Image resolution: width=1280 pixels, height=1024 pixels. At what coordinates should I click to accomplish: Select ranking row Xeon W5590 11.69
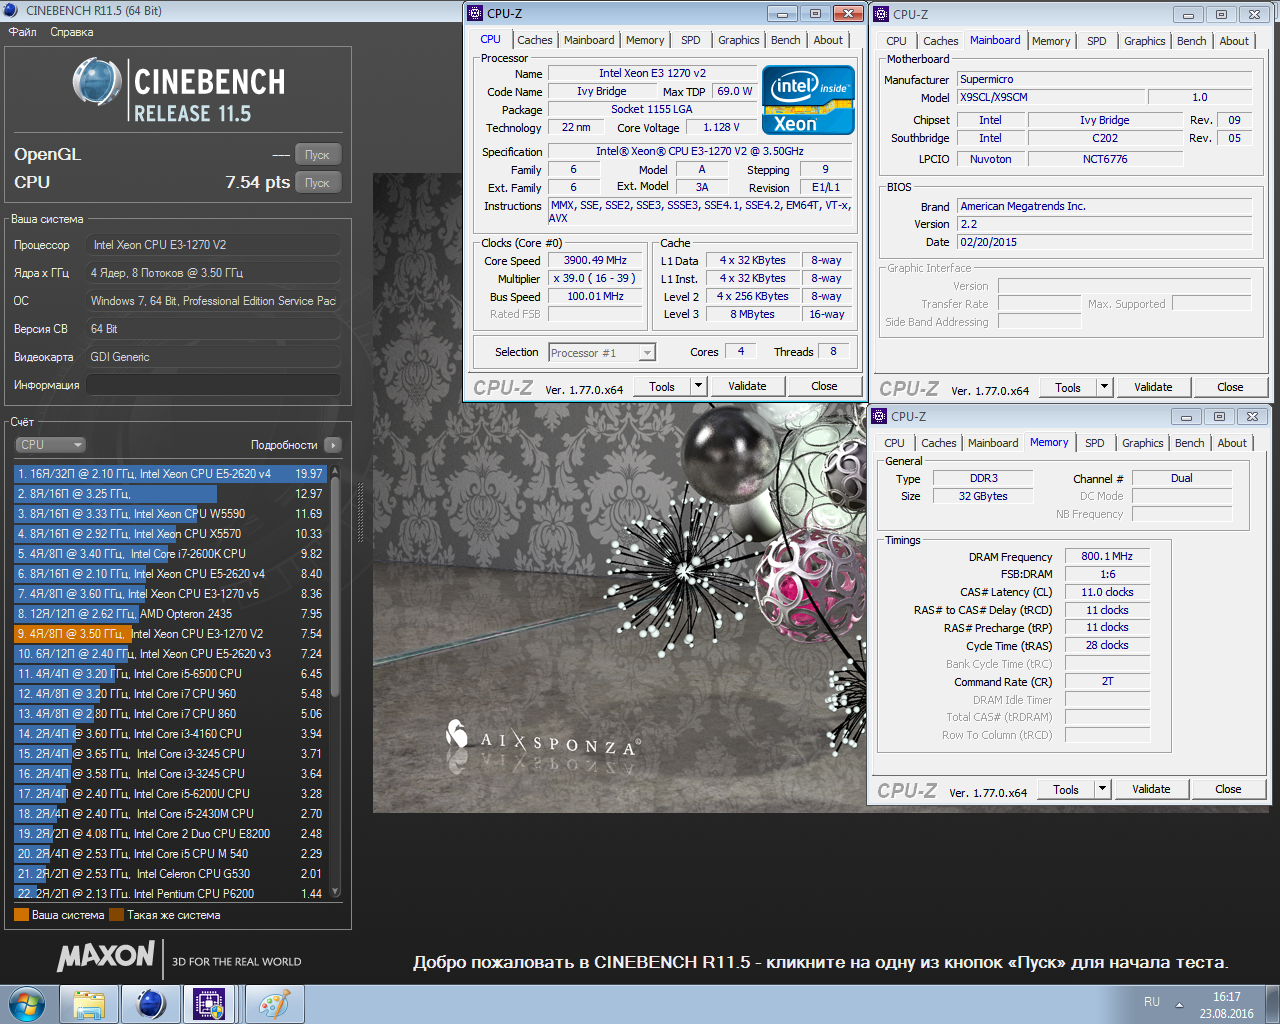[170, 514]
